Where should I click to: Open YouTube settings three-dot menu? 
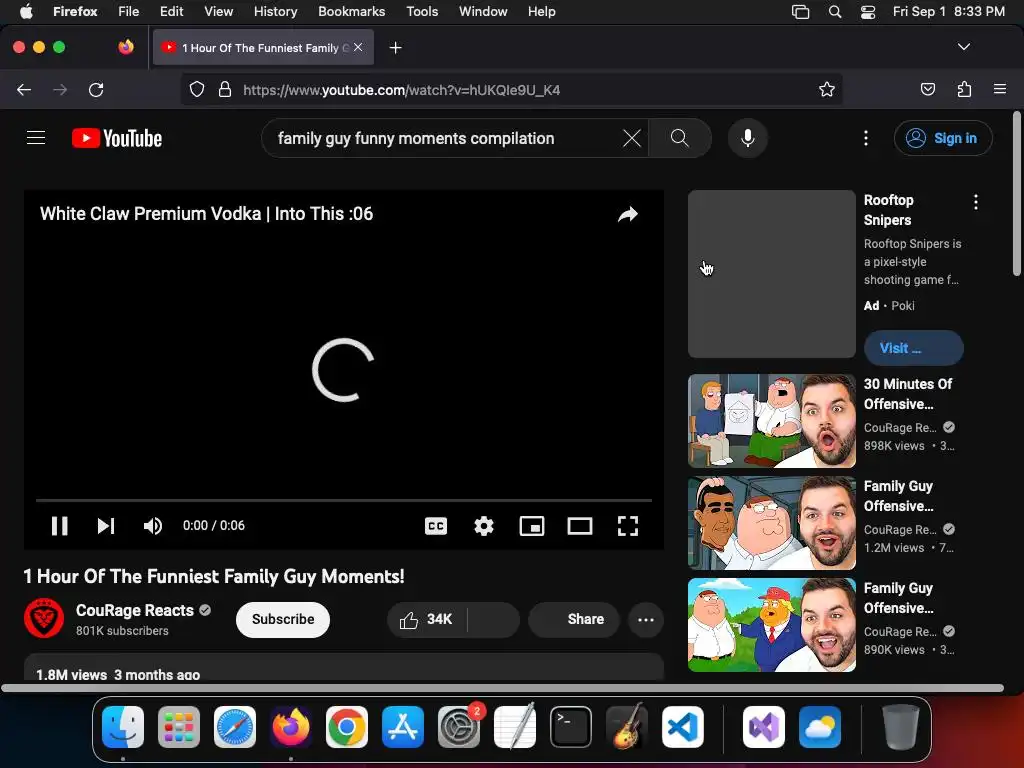866,138
